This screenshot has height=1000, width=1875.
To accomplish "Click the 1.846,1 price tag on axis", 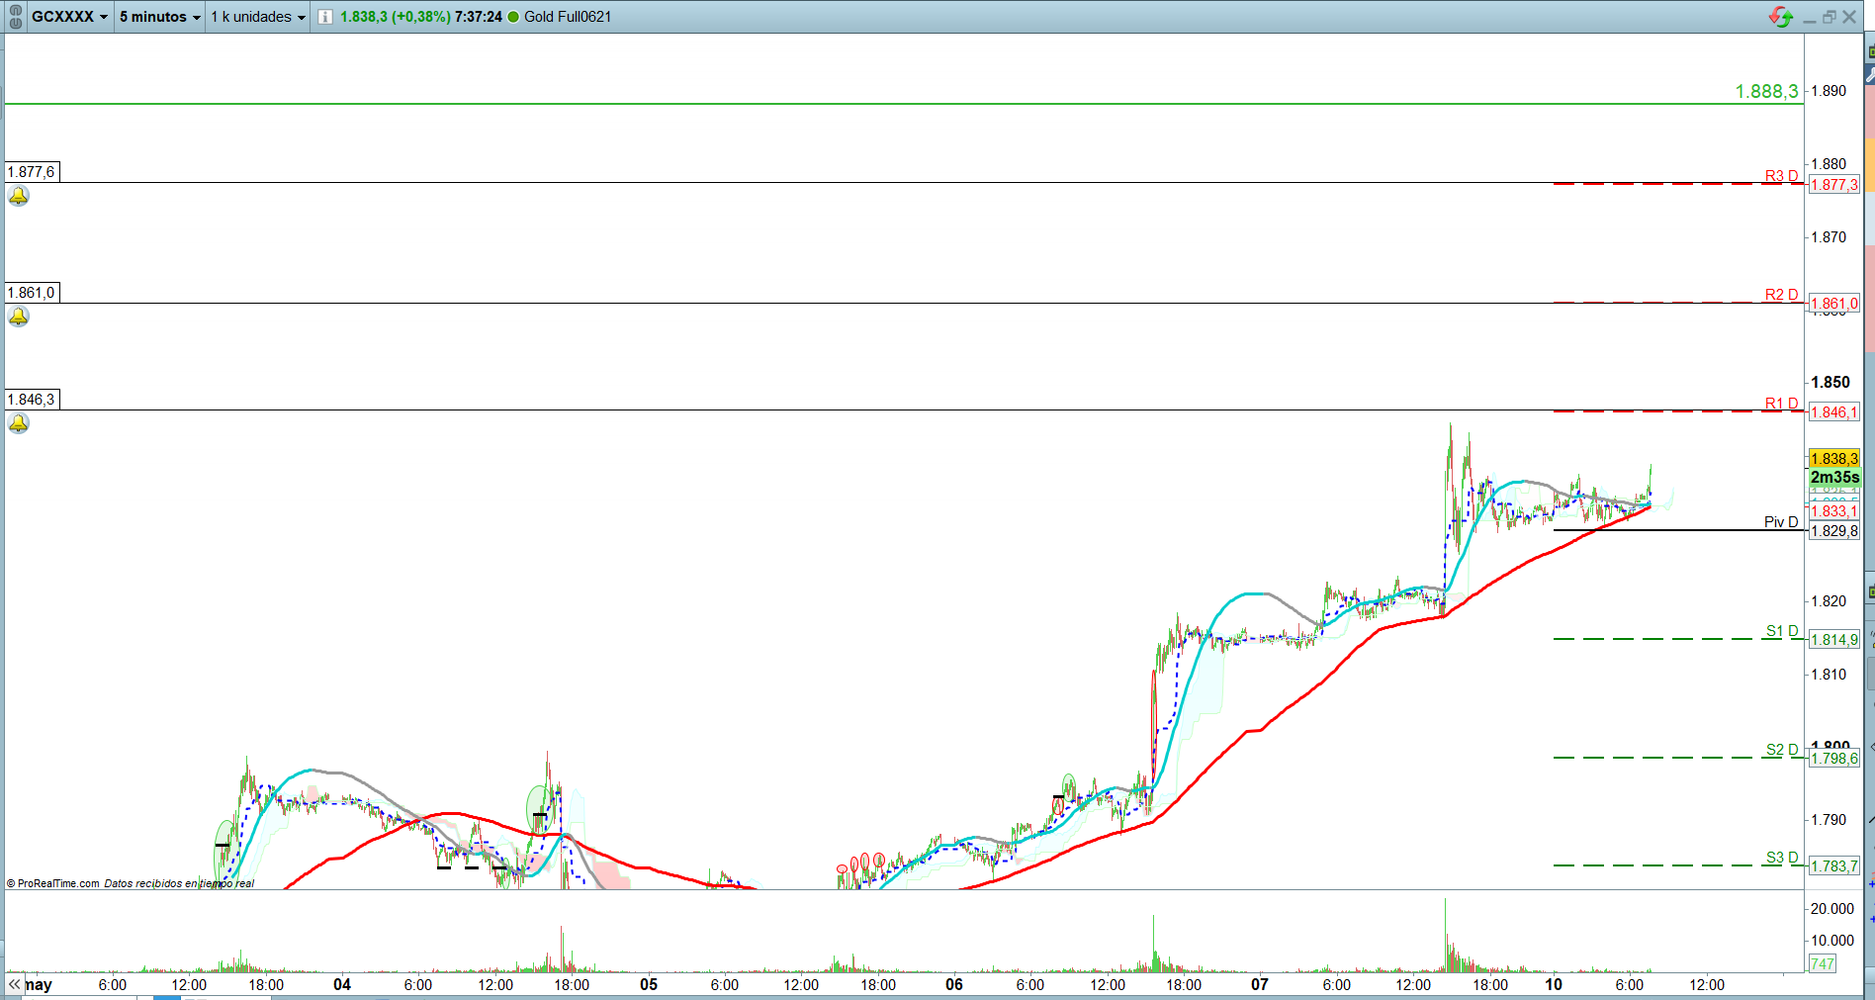I will (1834, 412).
